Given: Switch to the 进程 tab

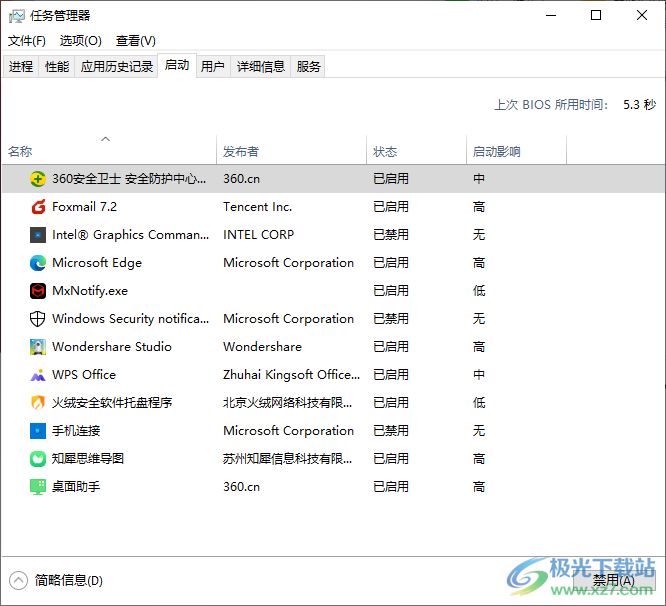Looking at the screenshot, I should click(21, 67).
